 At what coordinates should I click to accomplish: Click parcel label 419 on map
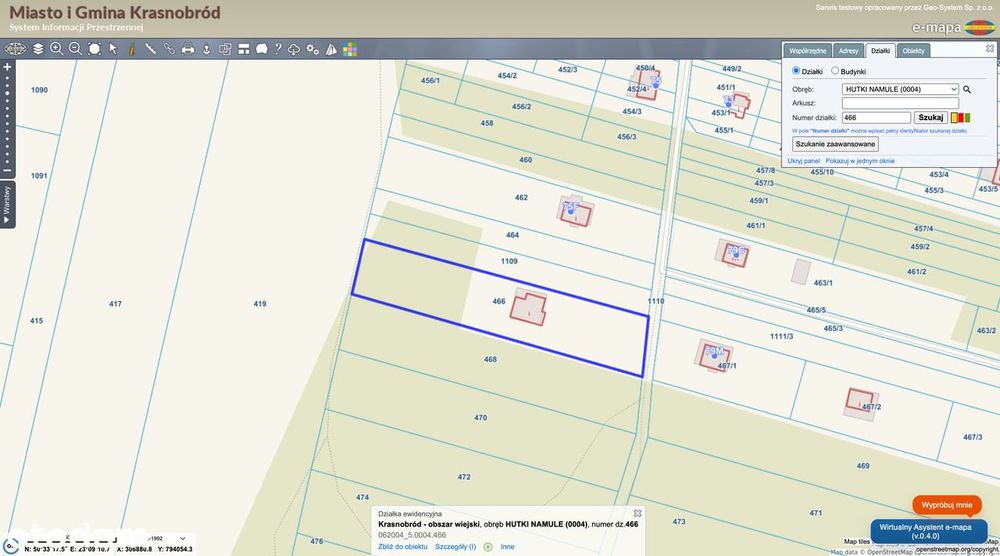pyautogui.click(x=260, y=304)
